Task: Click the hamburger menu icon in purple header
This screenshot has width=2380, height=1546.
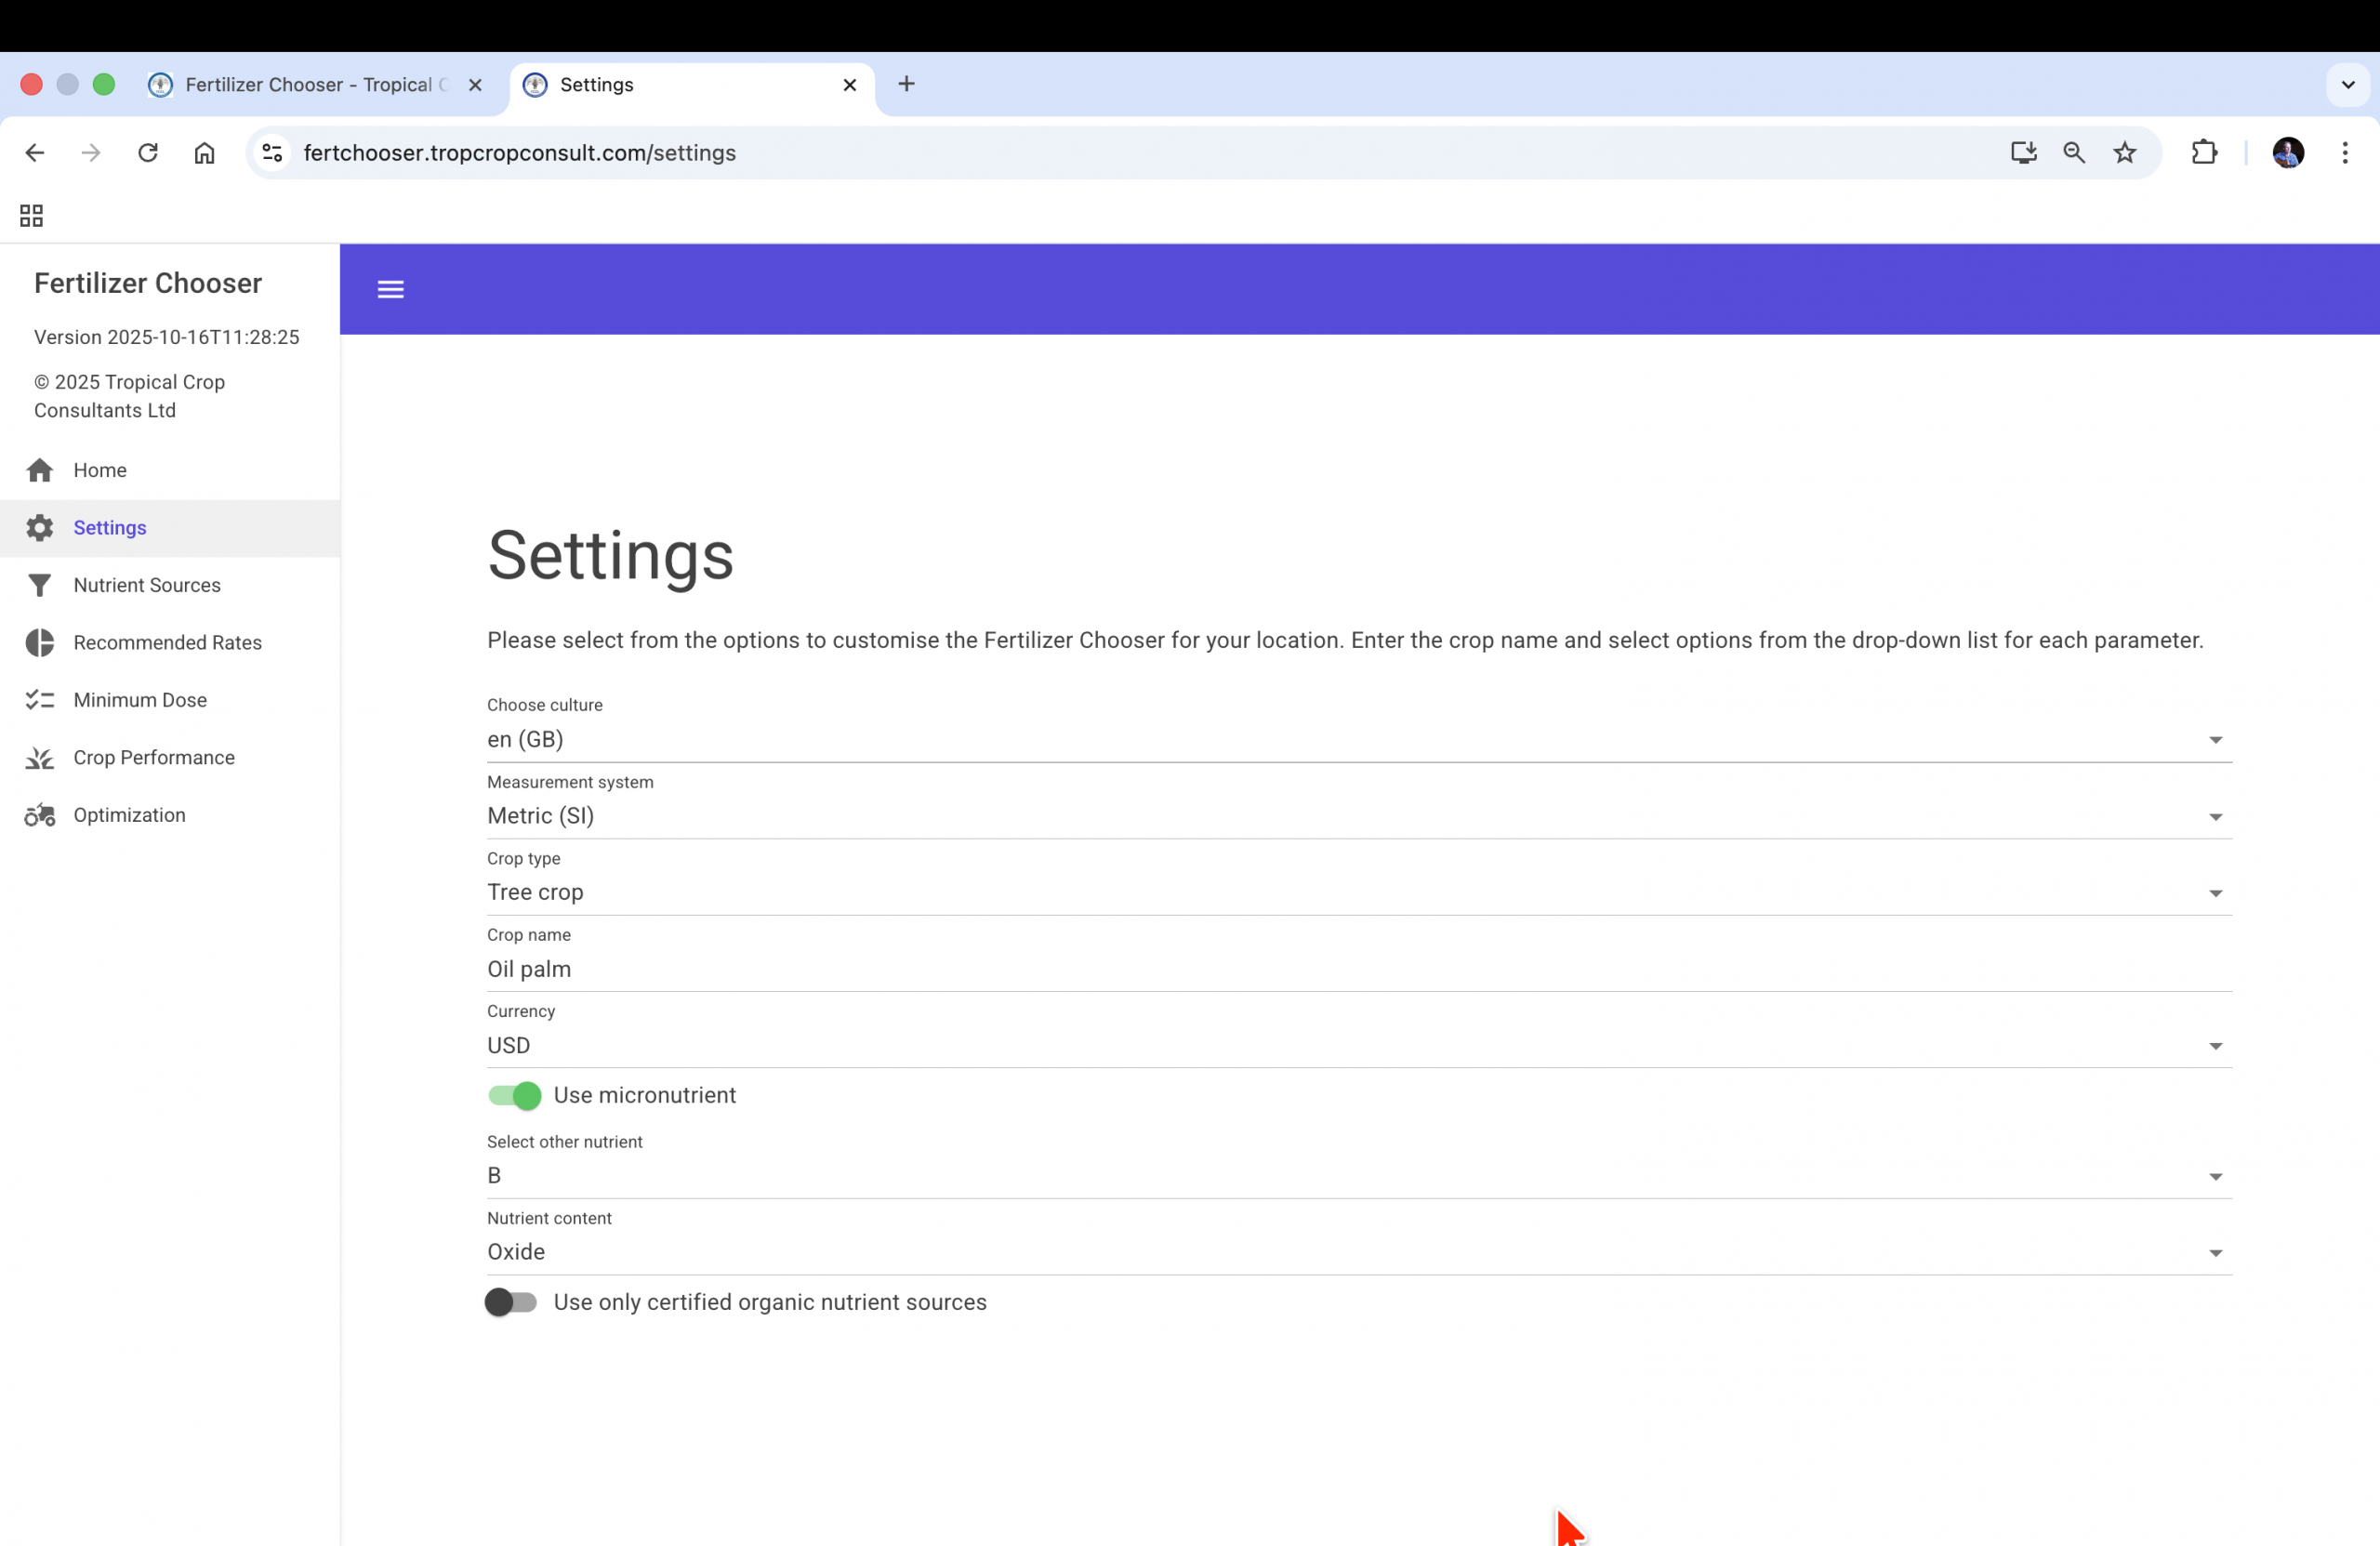Action: click(390, 290)
